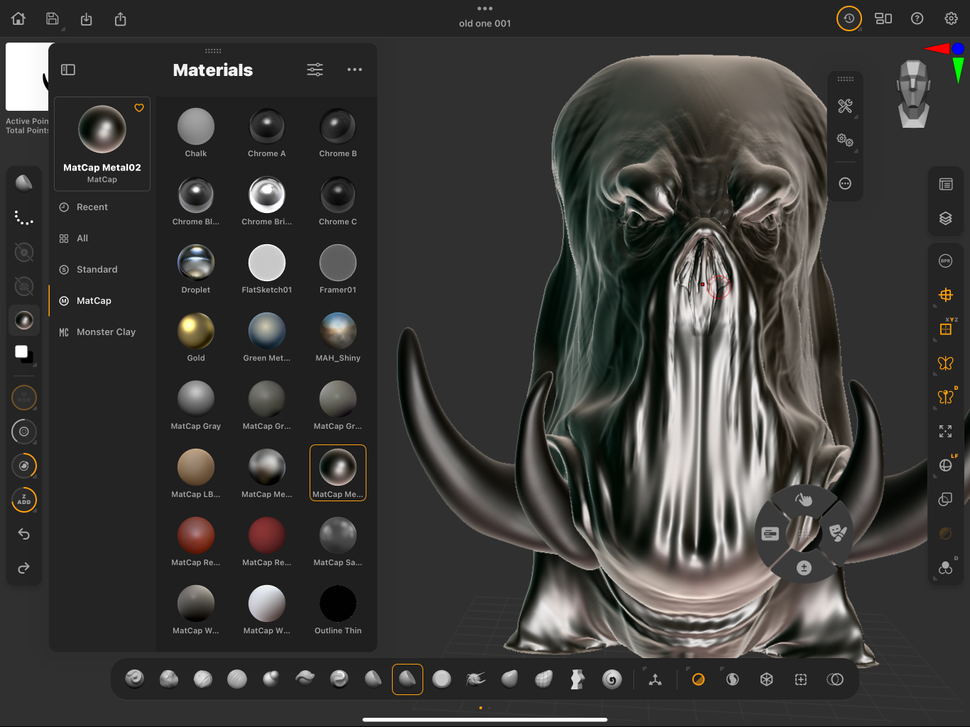Open the Help question mark icon
970x727 pixels.
917,18
